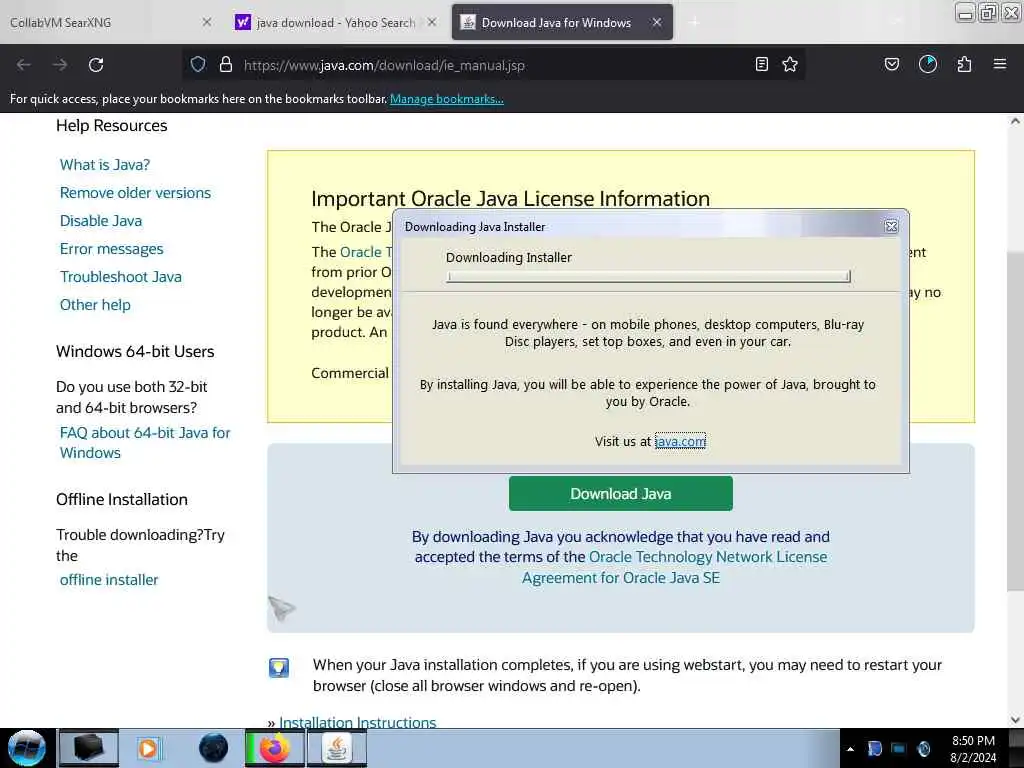This screenshot has height=768, width=1024.
Task: Click the address bar URL
Action: pyautogui.click(x=384, y=65)
